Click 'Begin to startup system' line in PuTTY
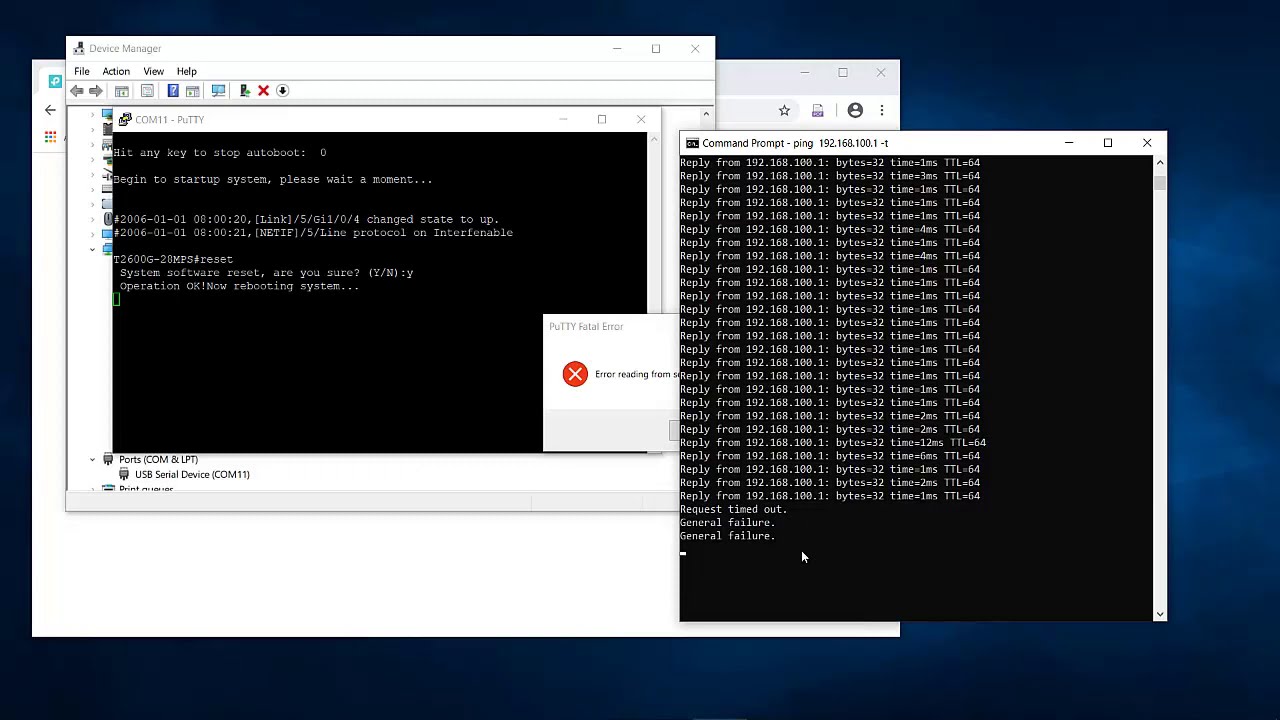Screen dimensions: 1280x720 273,179
